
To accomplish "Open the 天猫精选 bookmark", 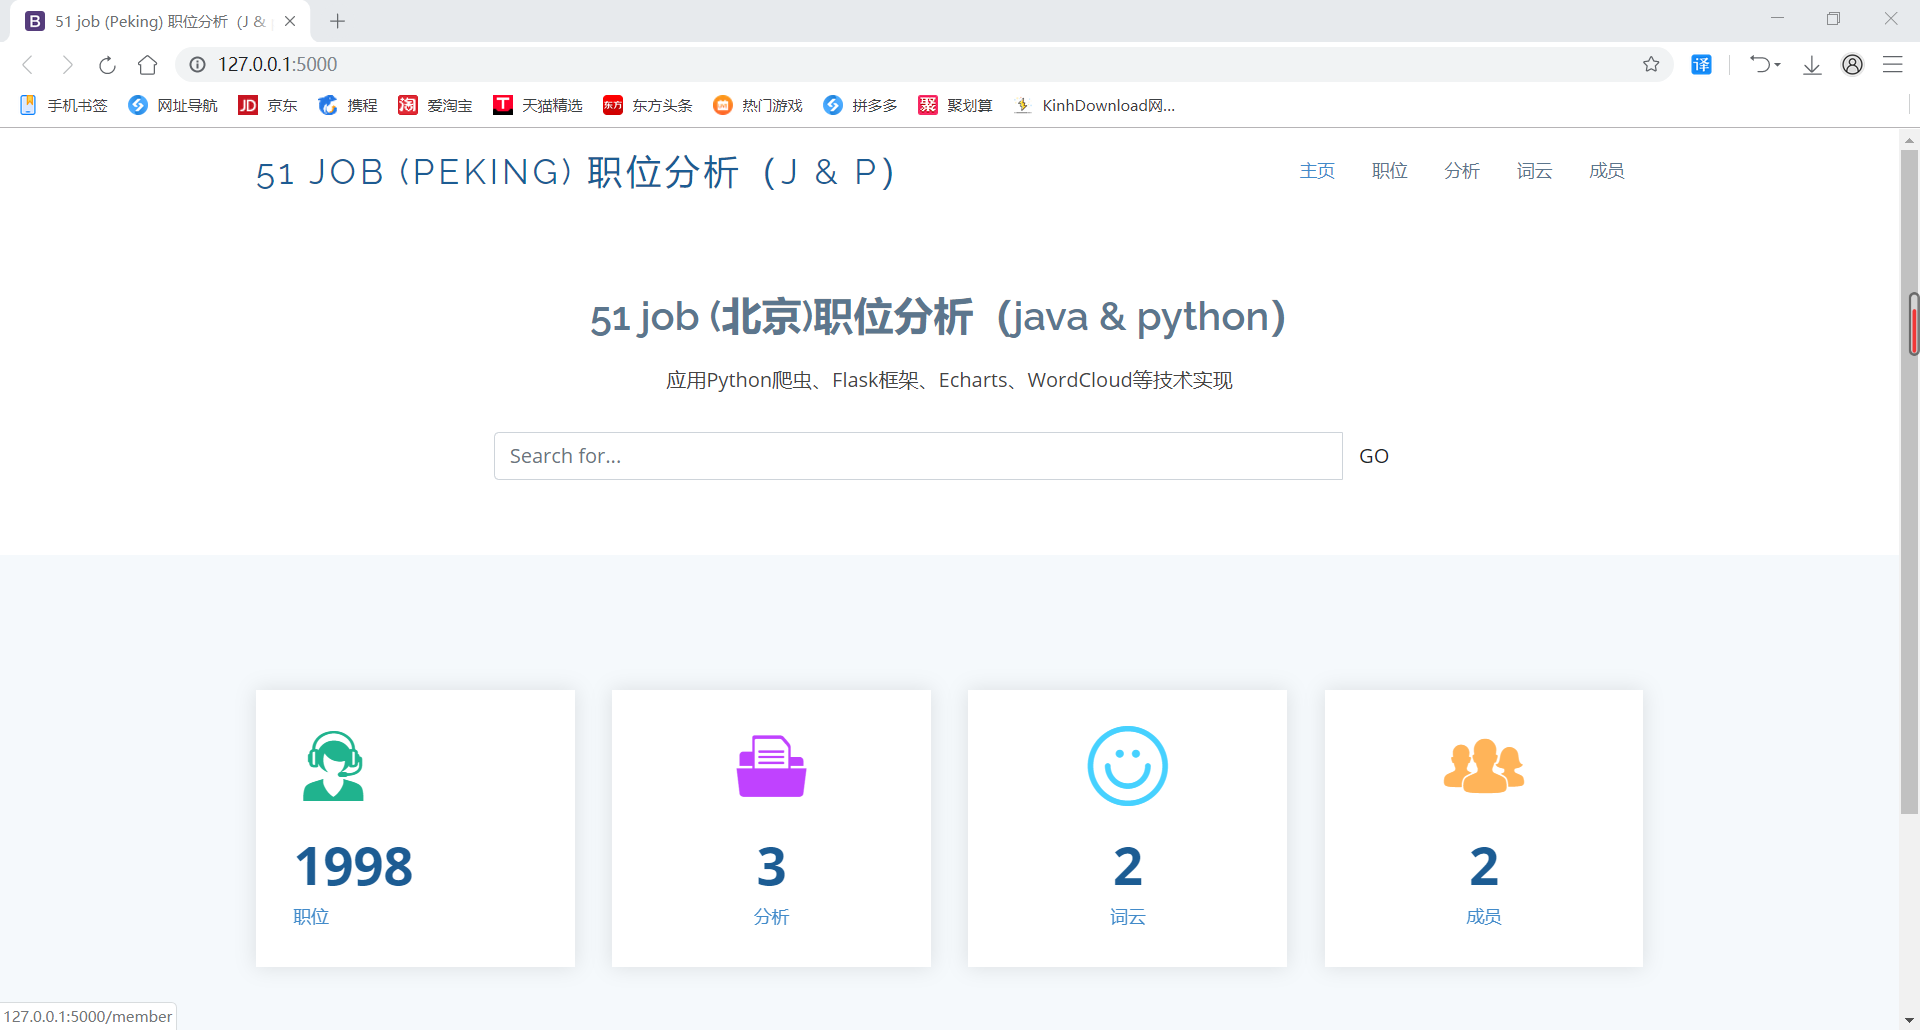I will [538, 105].
